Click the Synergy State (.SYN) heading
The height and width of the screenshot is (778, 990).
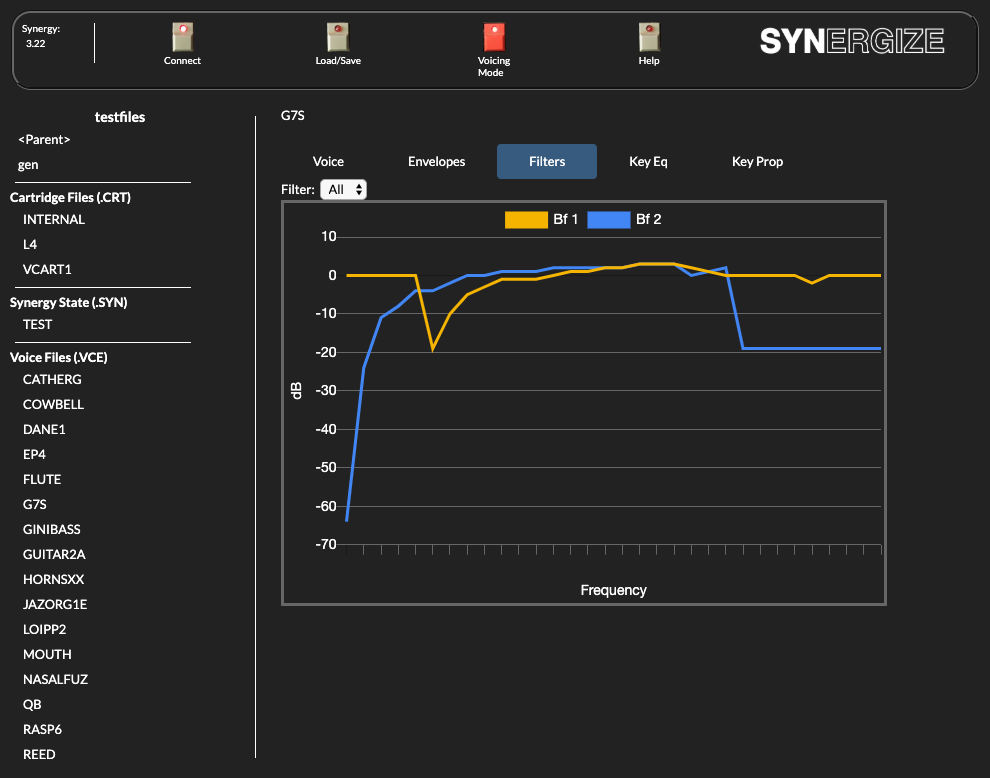[69, 302]
